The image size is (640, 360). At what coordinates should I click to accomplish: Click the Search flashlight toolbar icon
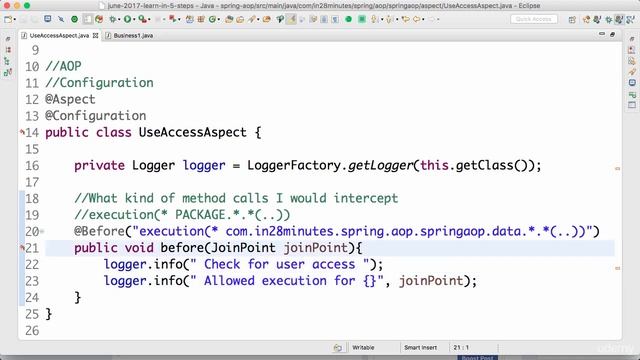point(252,19)
